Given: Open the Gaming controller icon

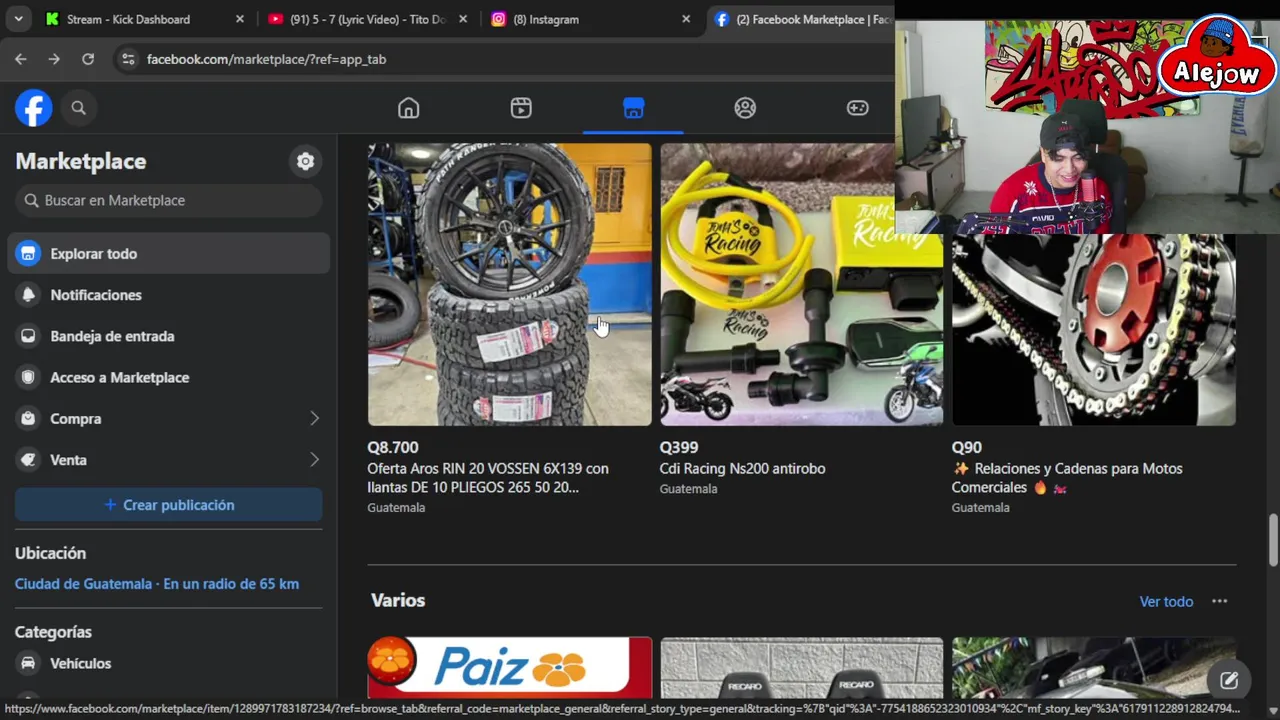Looking at the screenshot, I should (857, 108).
